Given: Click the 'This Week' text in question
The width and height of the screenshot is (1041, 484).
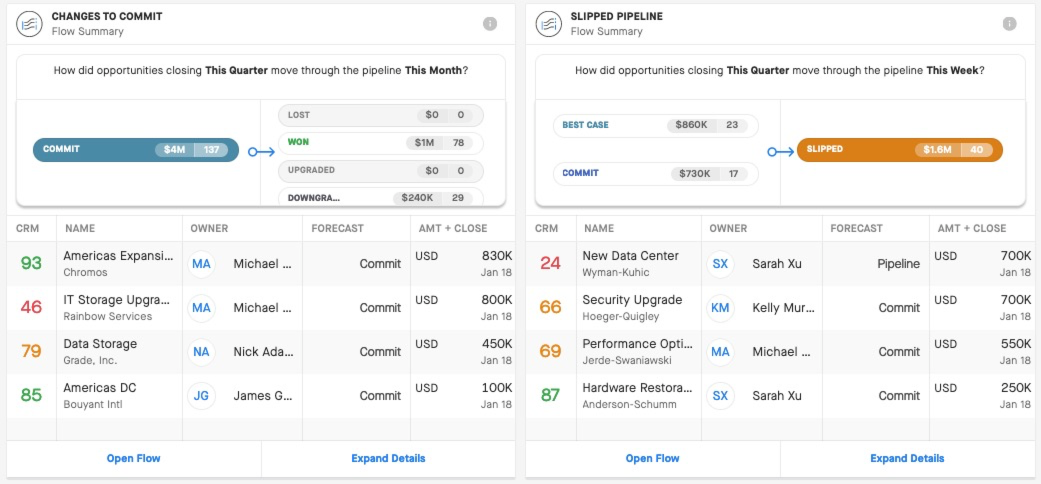Looking at the screenshot, I should click(x=952, y=70).
